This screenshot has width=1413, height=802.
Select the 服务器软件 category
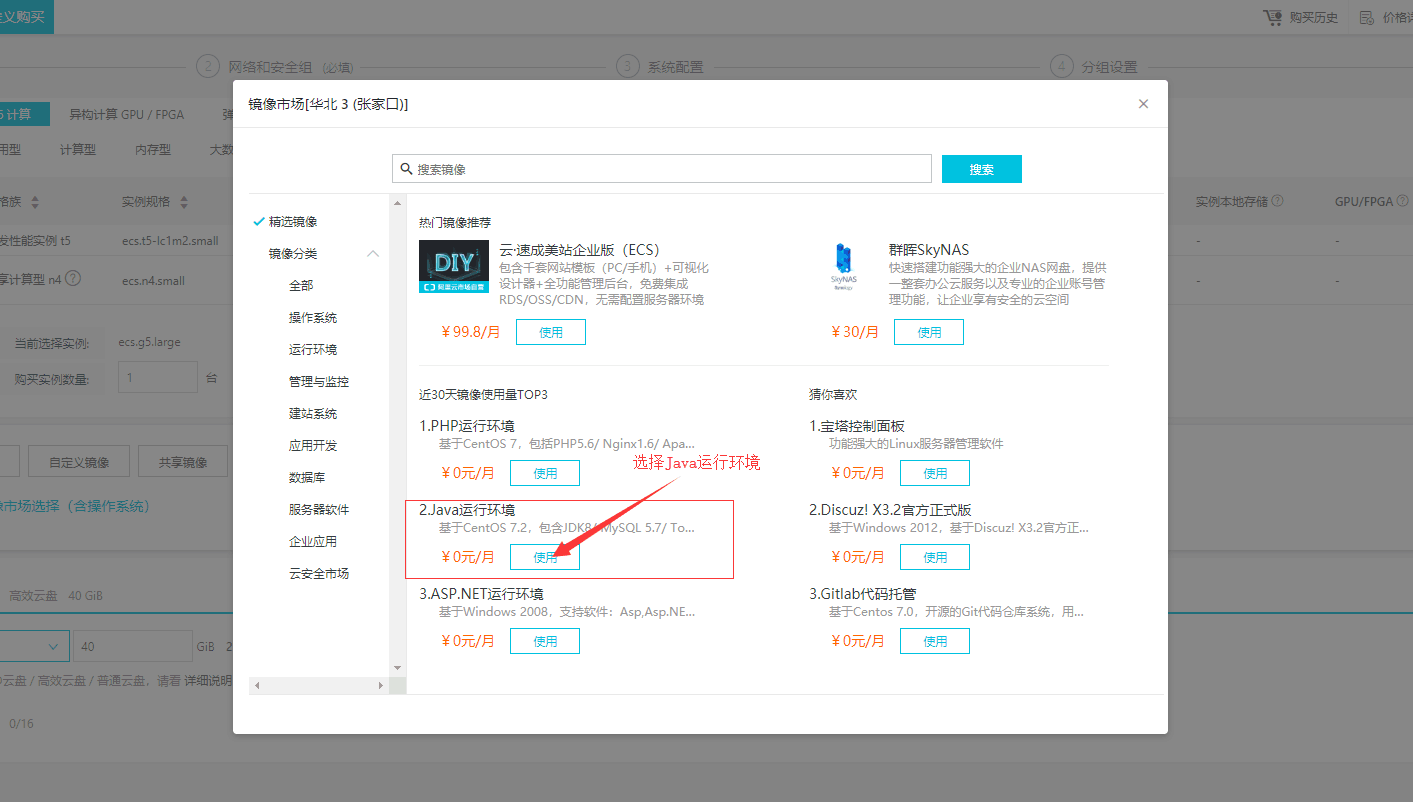[x=319, y=510]
